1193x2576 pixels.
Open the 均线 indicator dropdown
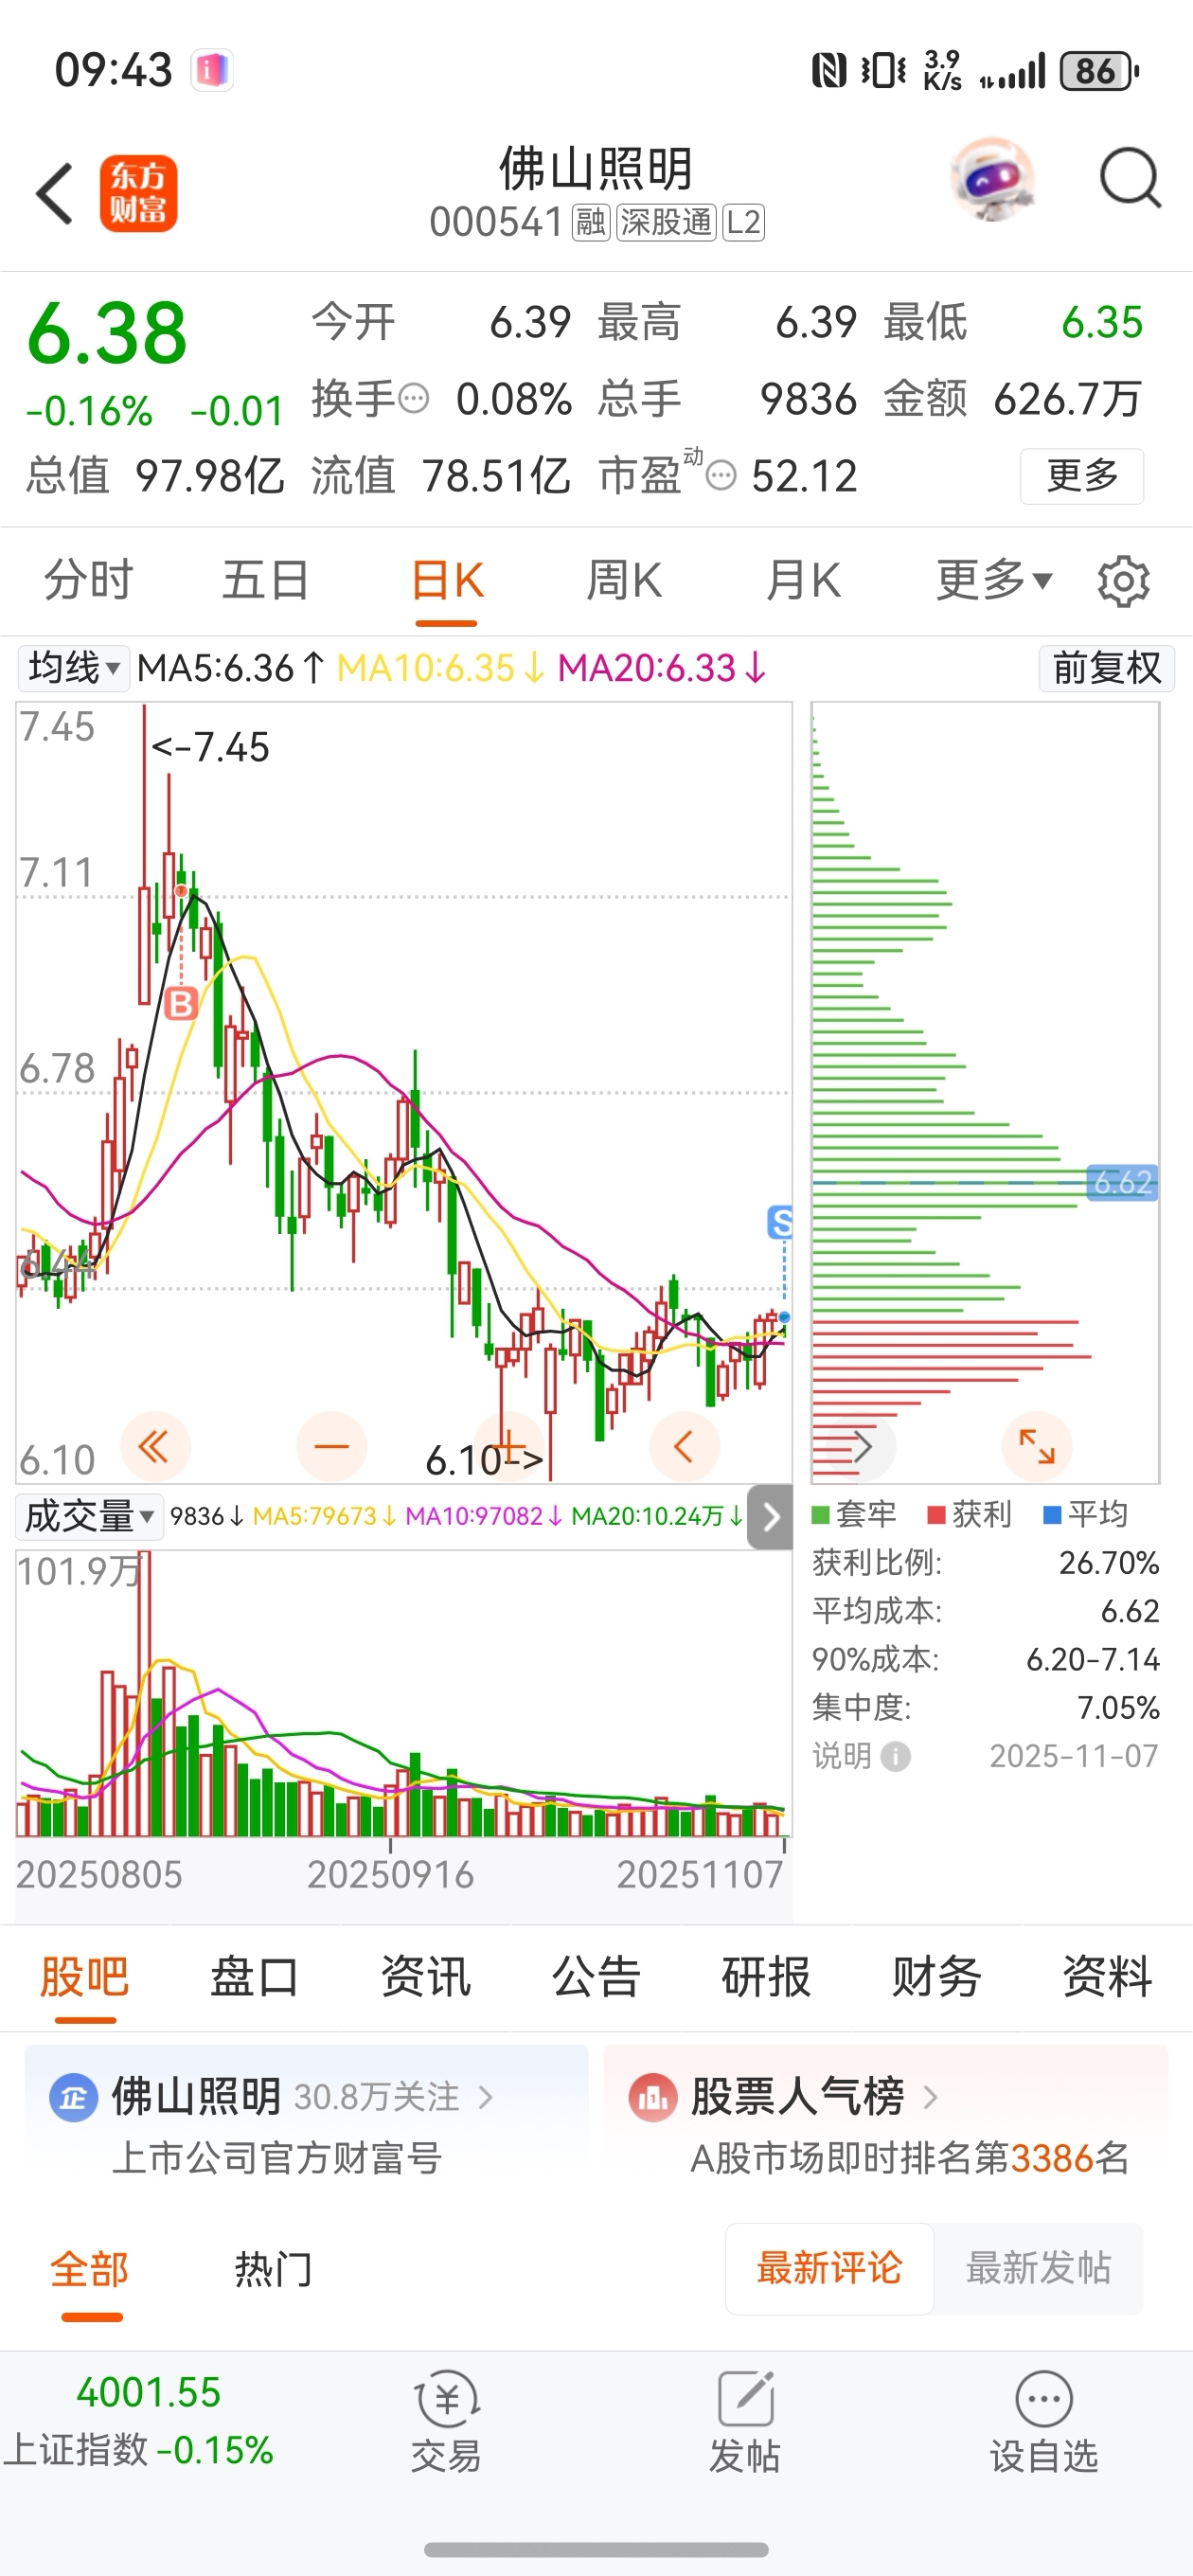[74, 668]
